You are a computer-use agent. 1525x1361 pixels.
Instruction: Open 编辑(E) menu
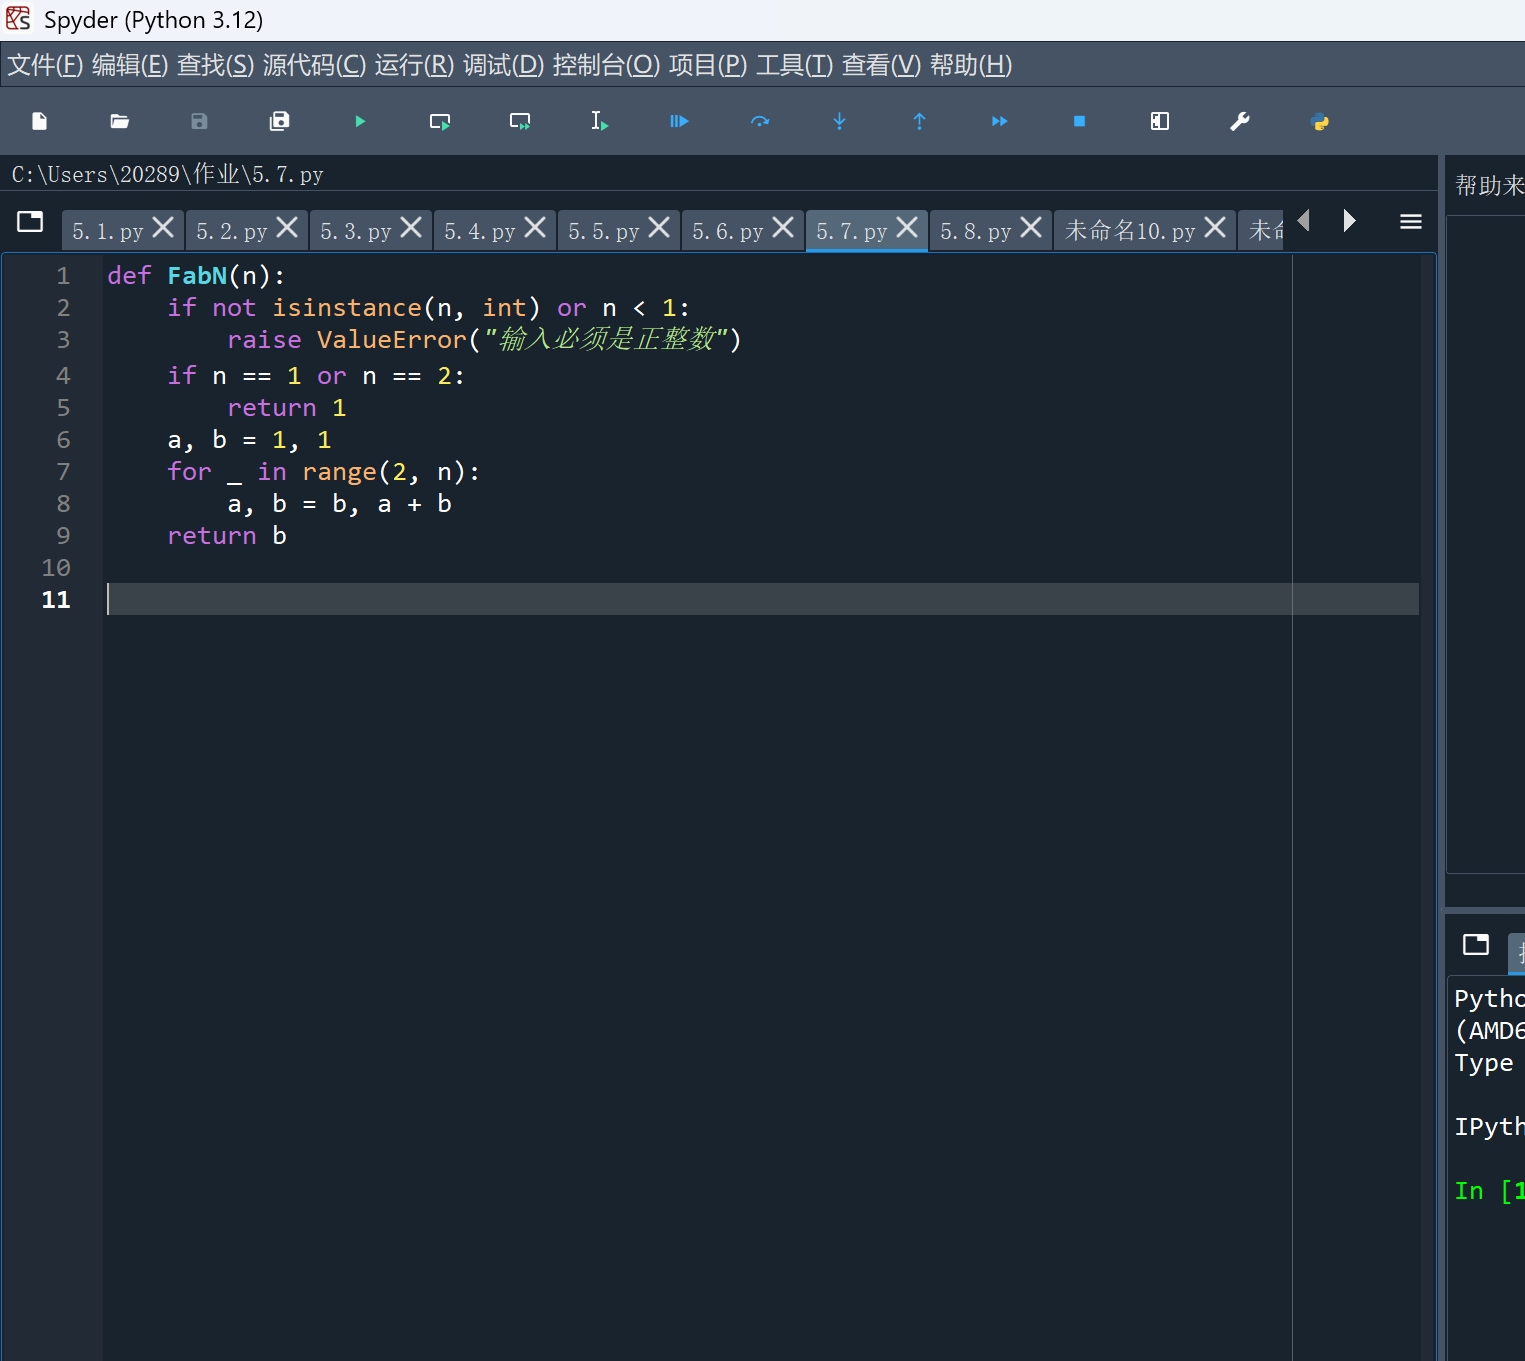click(x=130, y=65)
